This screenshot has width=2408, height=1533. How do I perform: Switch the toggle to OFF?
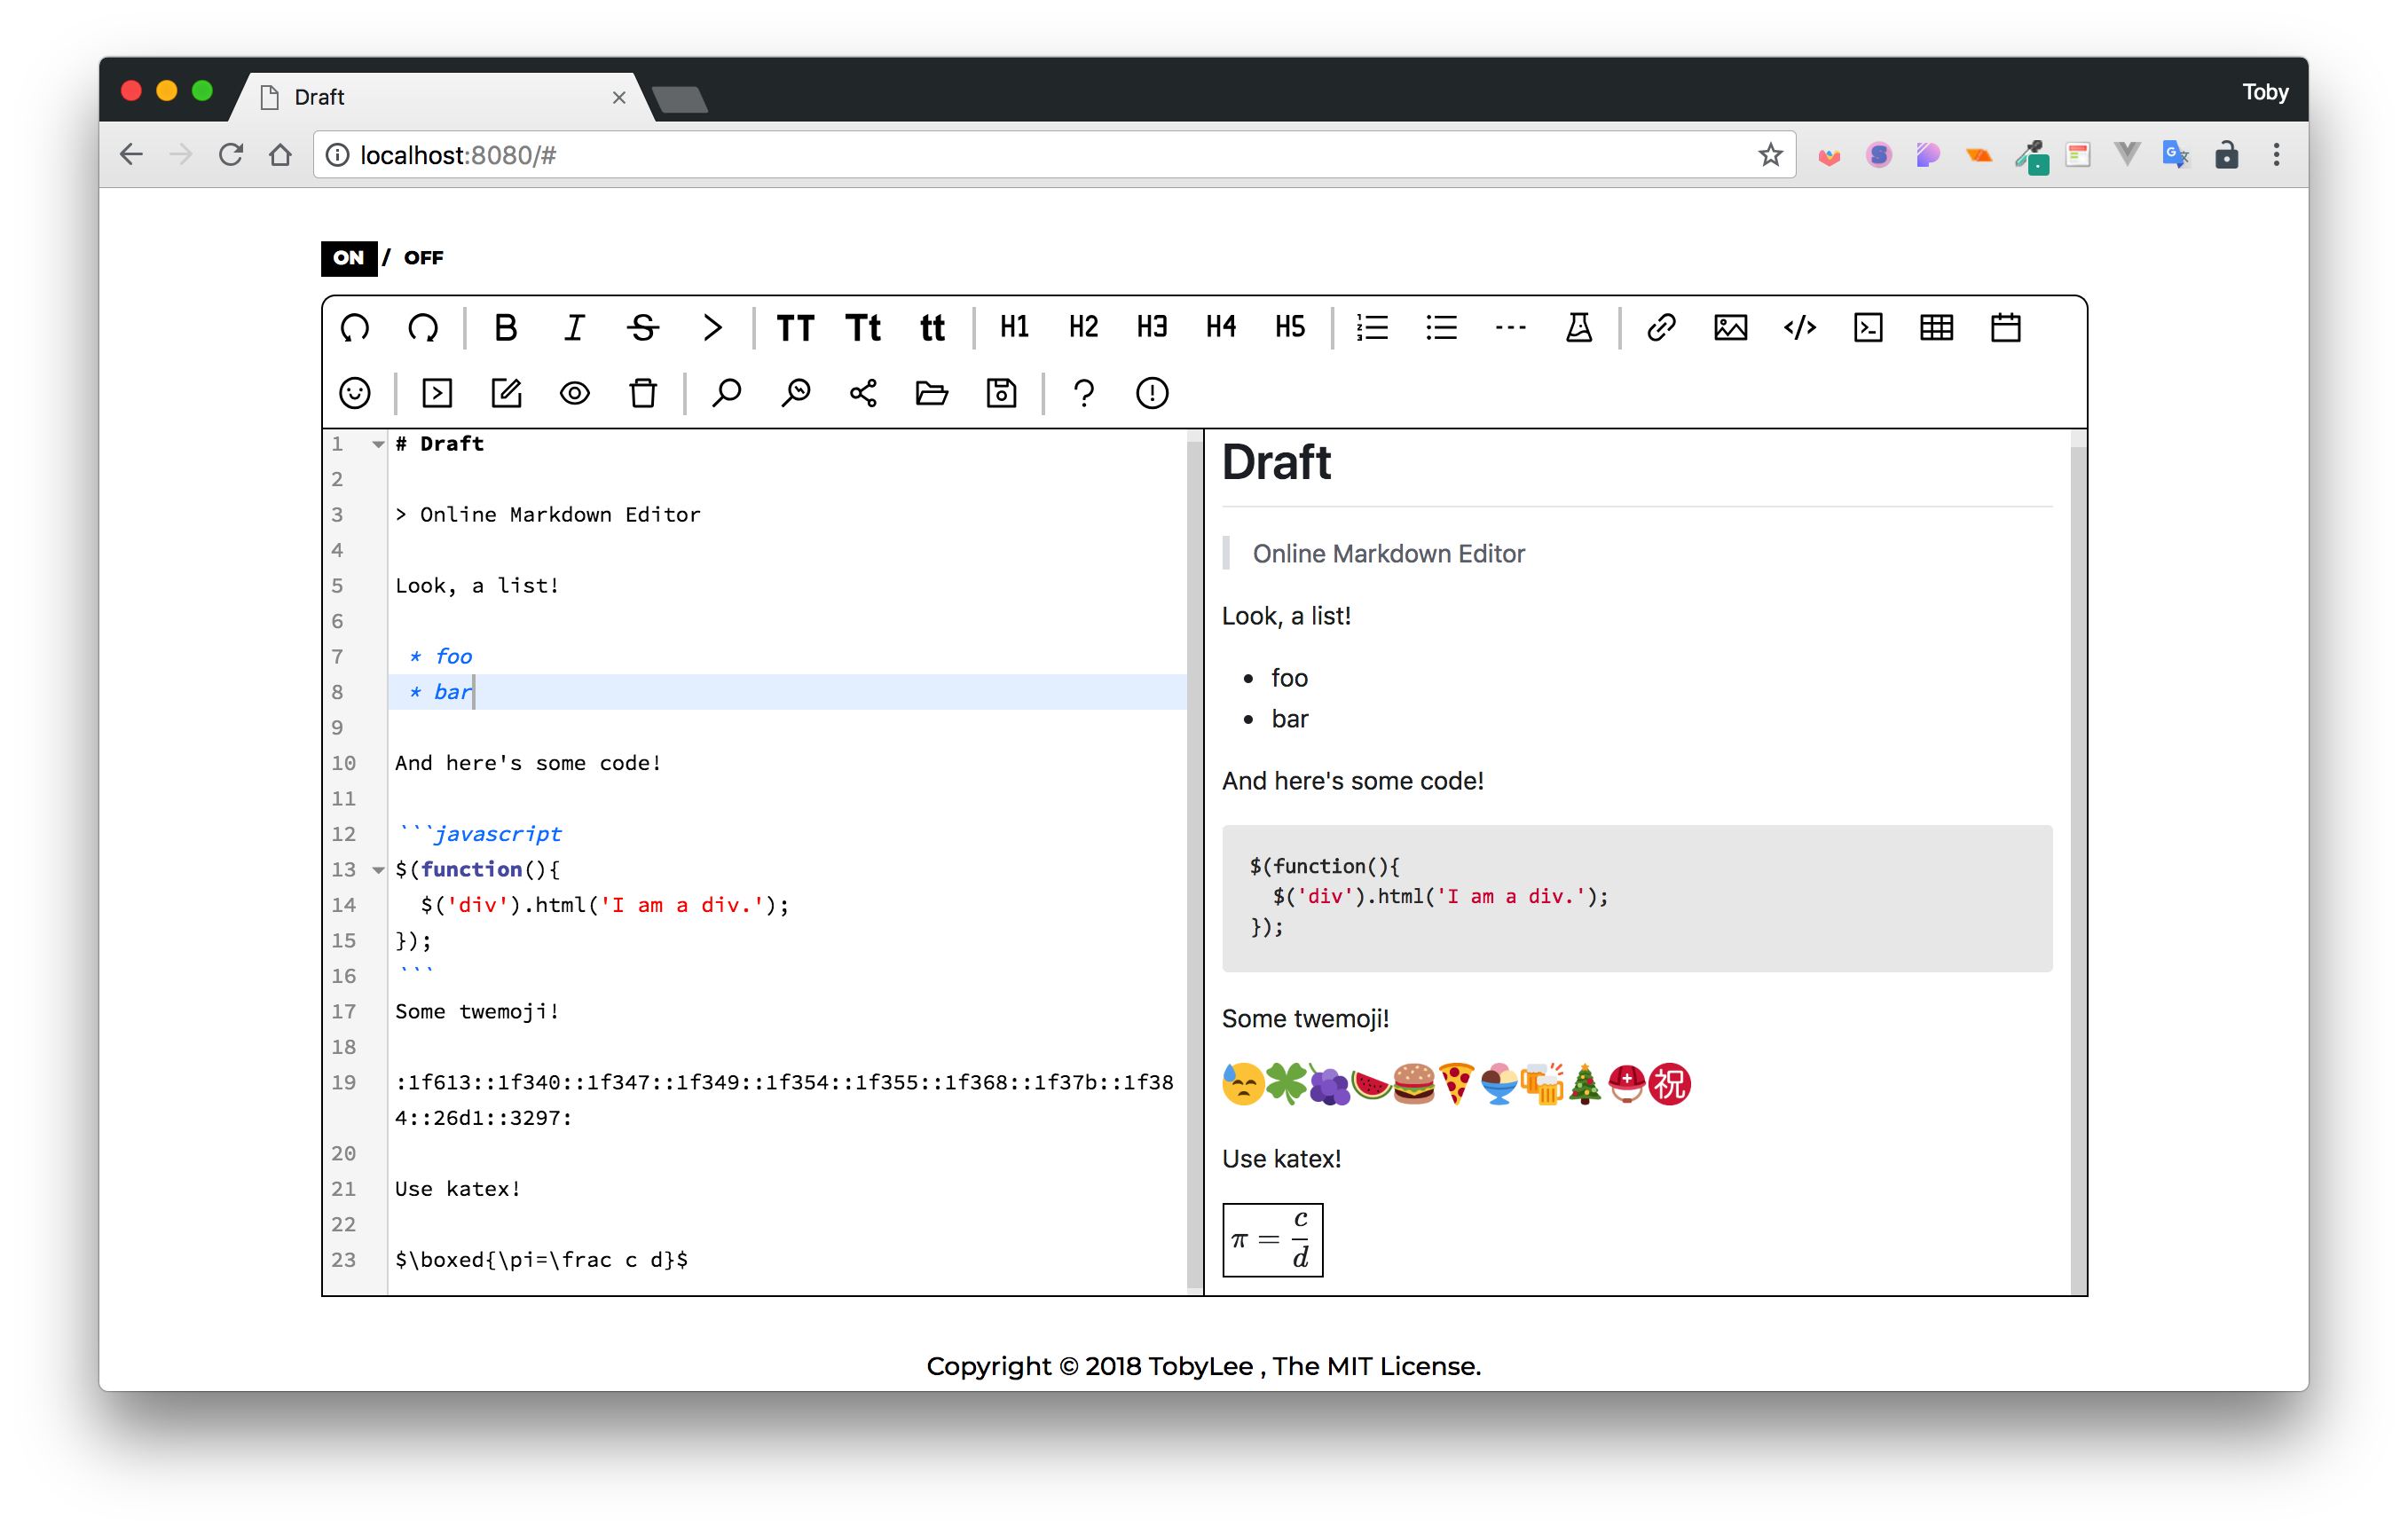(x=423, y=258)
